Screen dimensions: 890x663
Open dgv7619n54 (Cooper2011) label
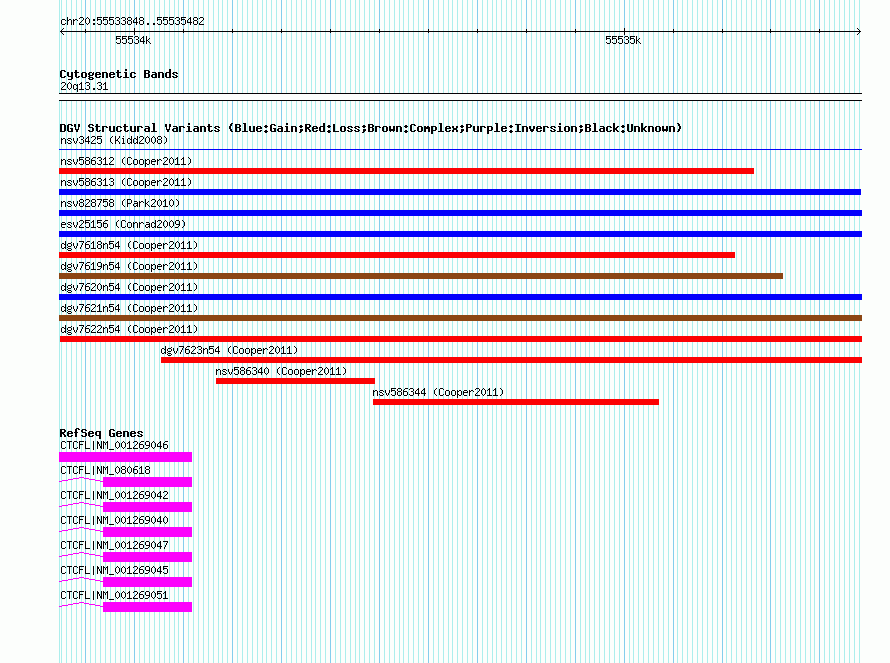pyautogui.click(x=129, y=266)
